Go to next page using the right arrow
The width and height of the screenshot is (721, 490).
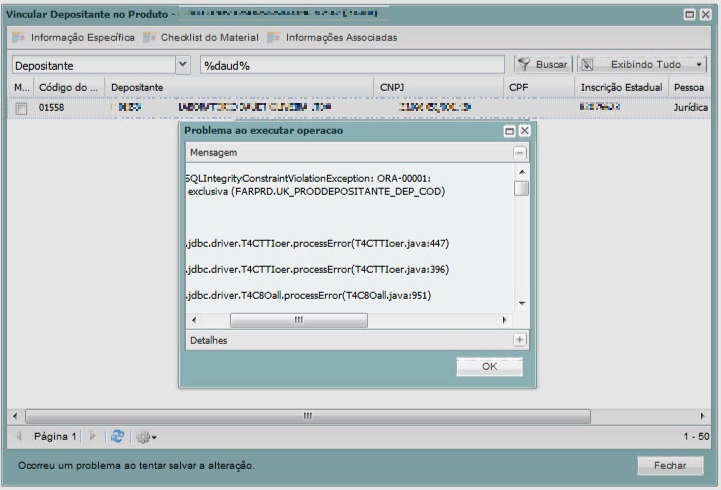pyautogui.click(x=92, y=437)
